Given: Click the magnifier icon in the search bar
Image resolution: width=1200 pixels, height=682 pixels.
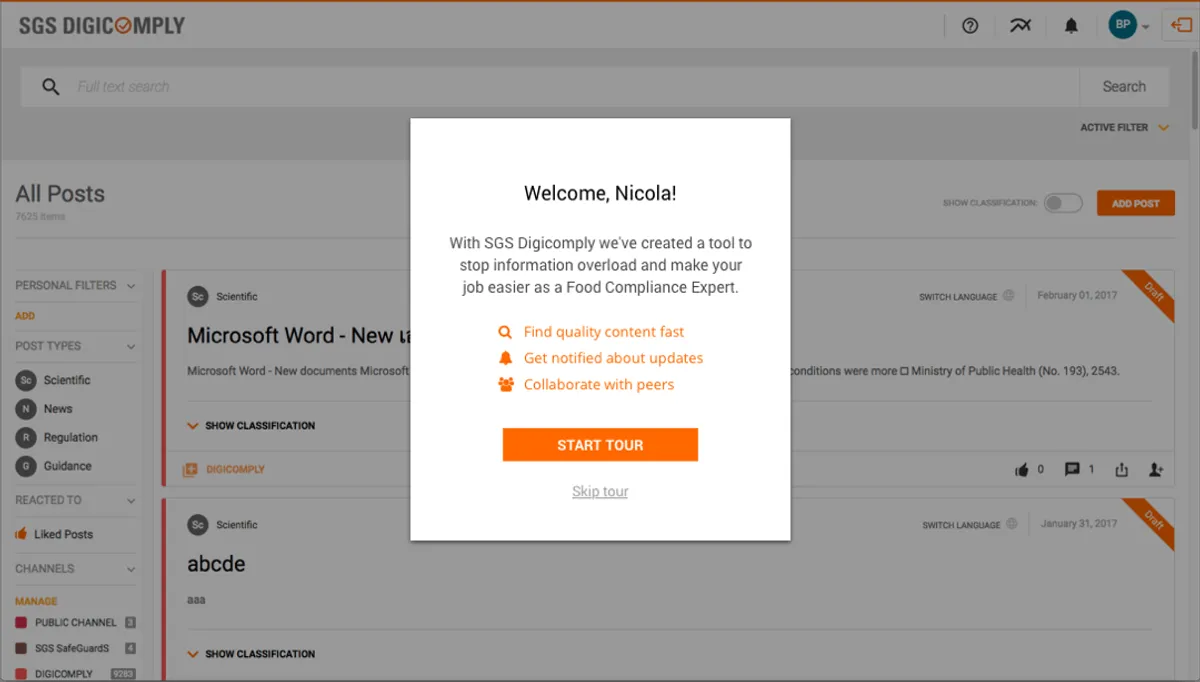Looking at the screenshot, I should pos(51,87).
